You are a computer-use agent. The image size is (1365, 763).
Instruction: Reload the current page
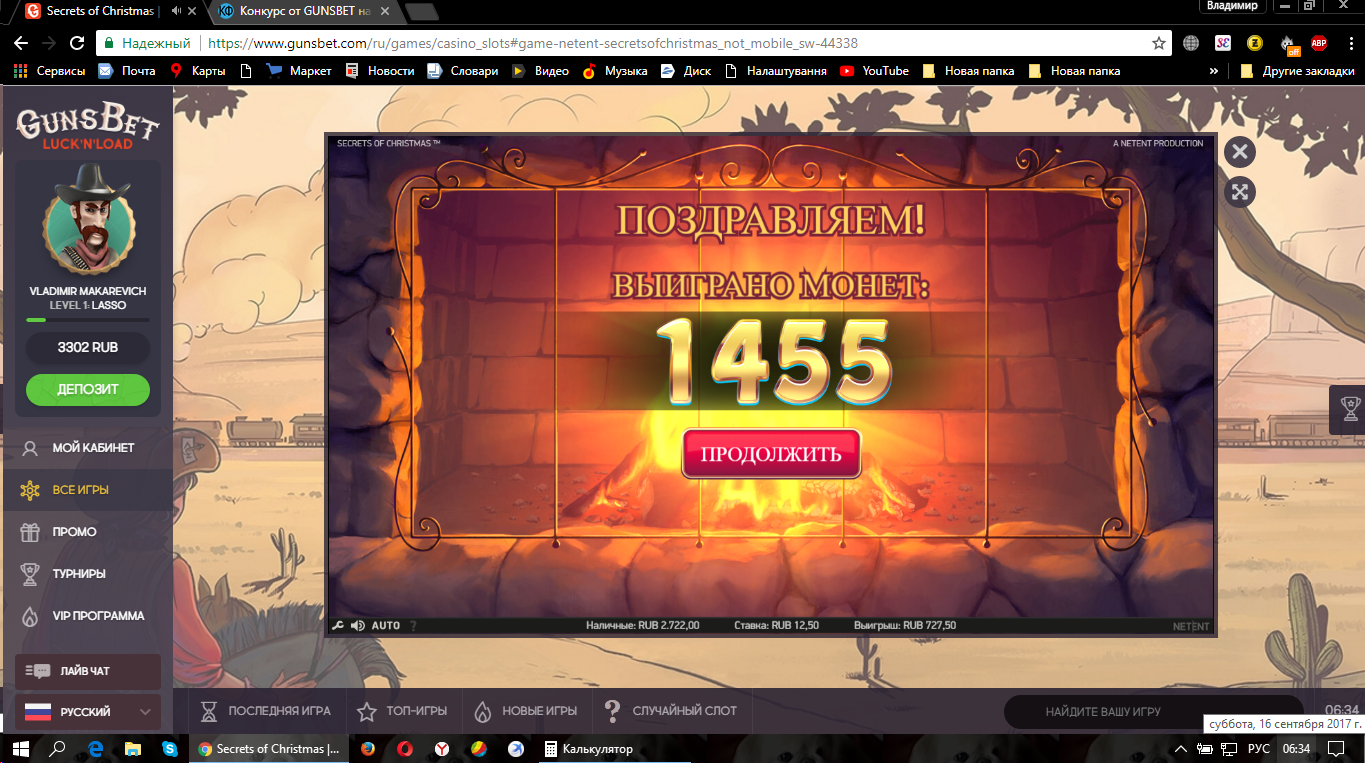(x=77, y=43)
